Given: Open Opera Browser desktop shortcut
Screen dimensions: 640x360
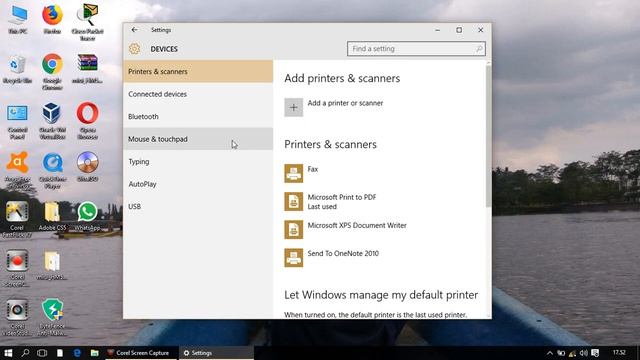Looking at the screenshot, I should pyautogui.click(x=87, y=121).
